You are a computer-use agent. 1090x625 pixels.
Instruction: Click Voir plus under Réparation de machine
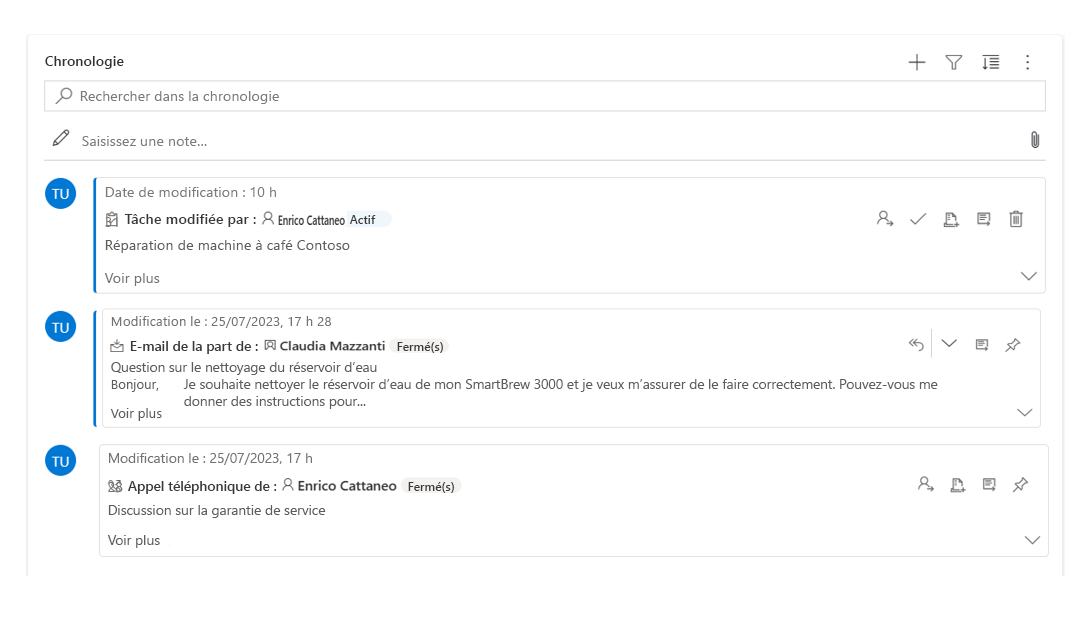point(132,278)
